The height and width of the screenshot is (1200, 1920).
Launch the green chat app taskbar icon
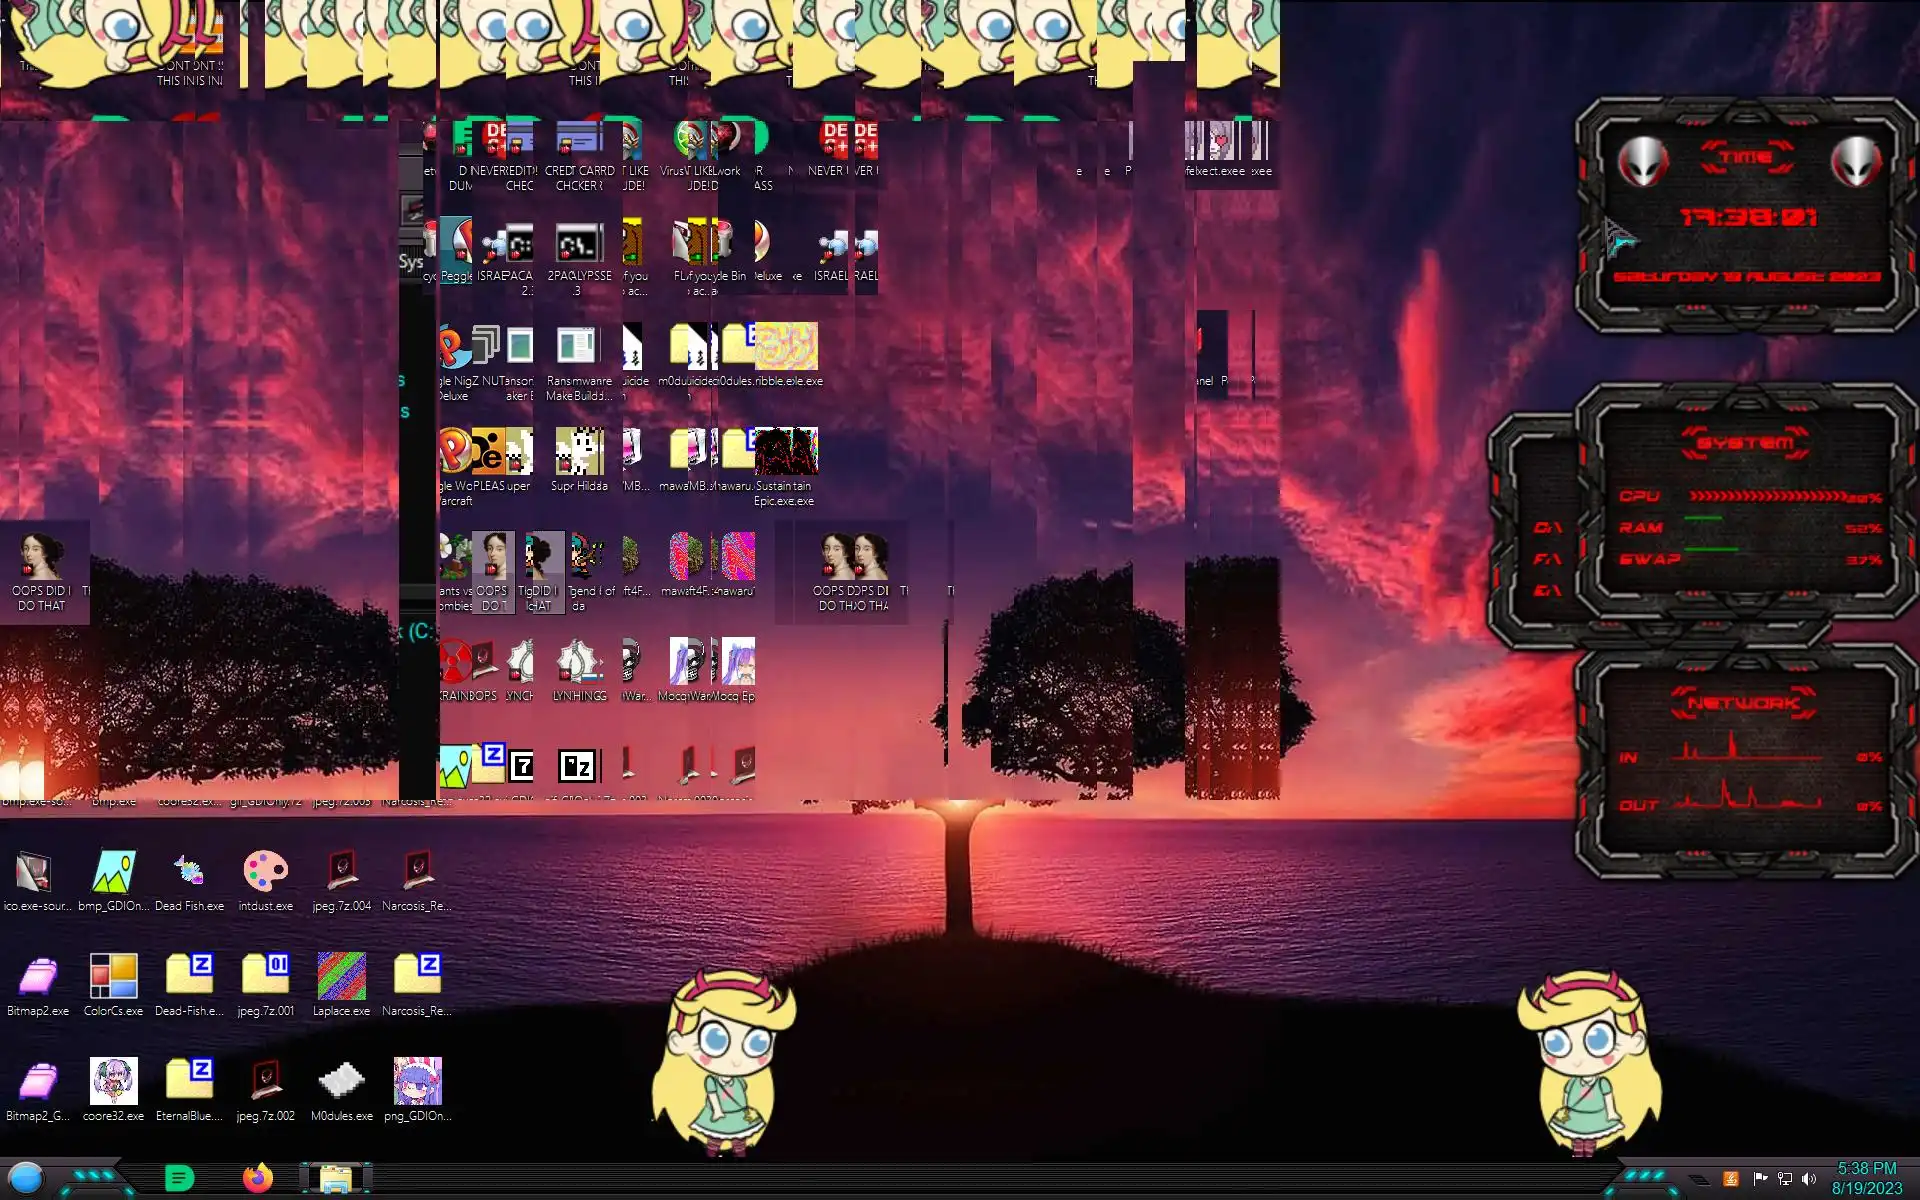click(179, 1178)
